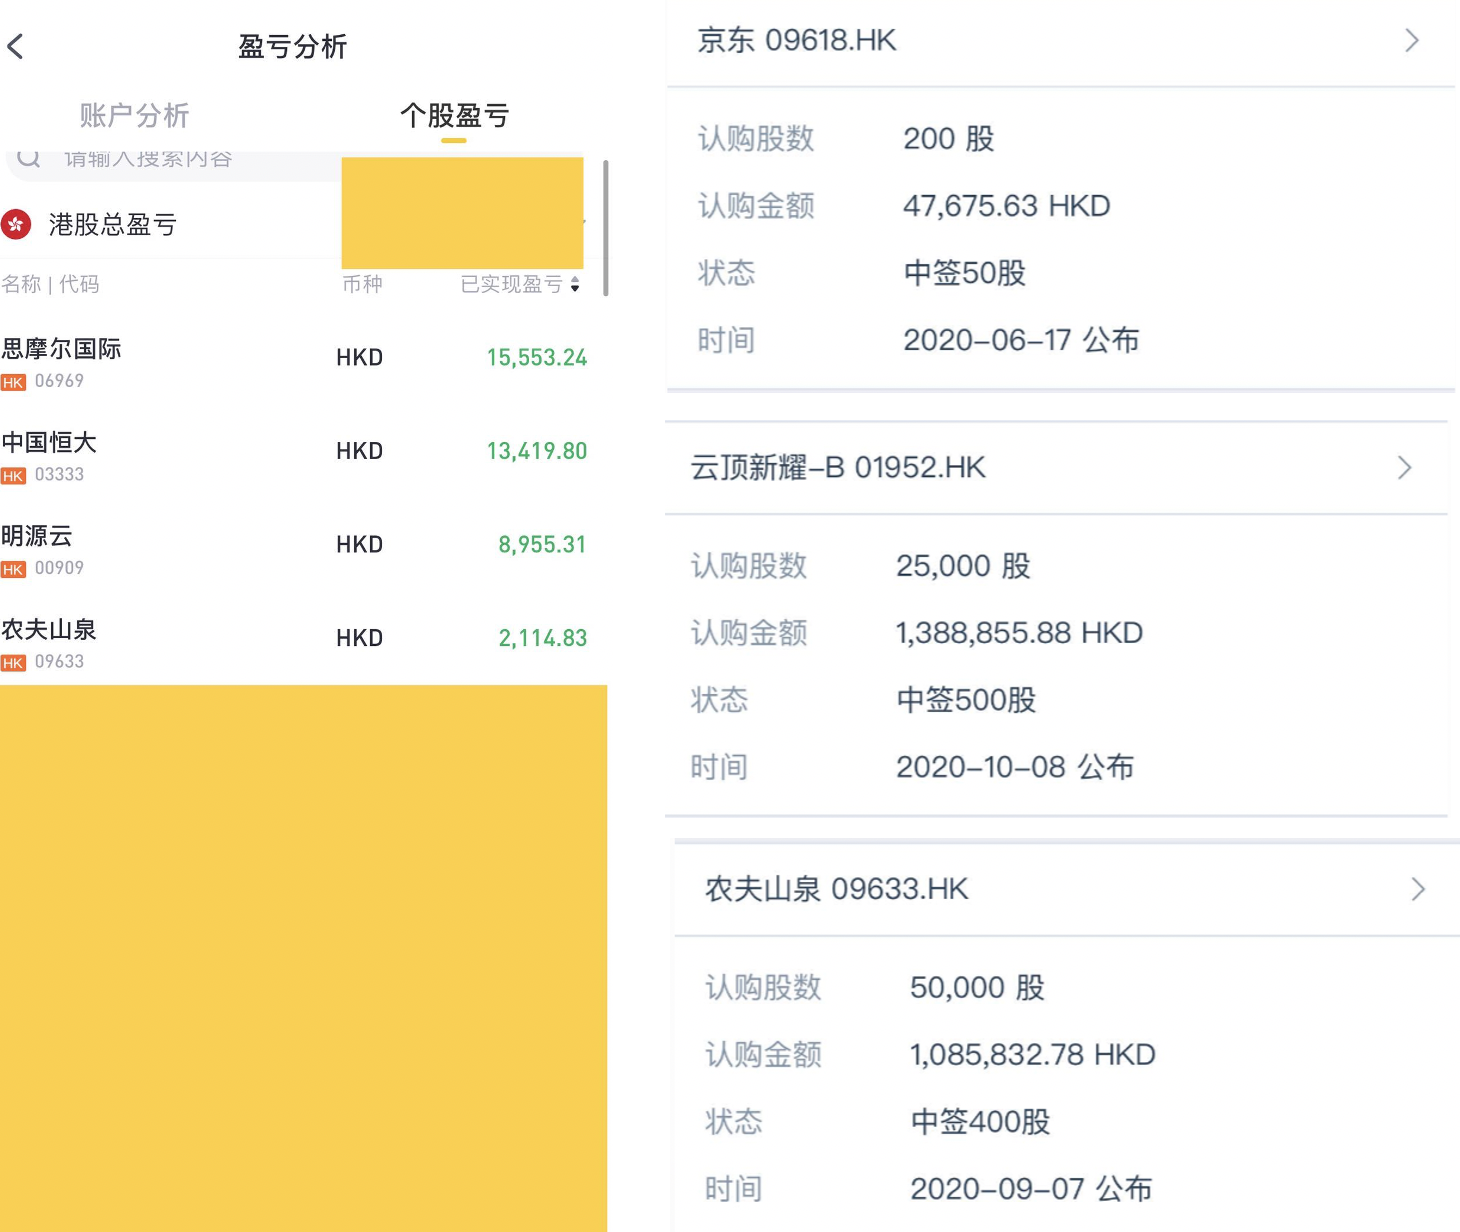Click the HK badge beside code 06969

[13, 382]
